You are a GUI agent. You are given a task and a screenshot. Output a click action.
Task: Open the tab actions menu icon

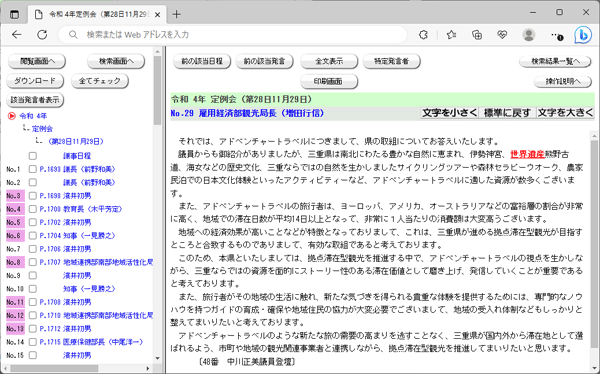point(14,15)
